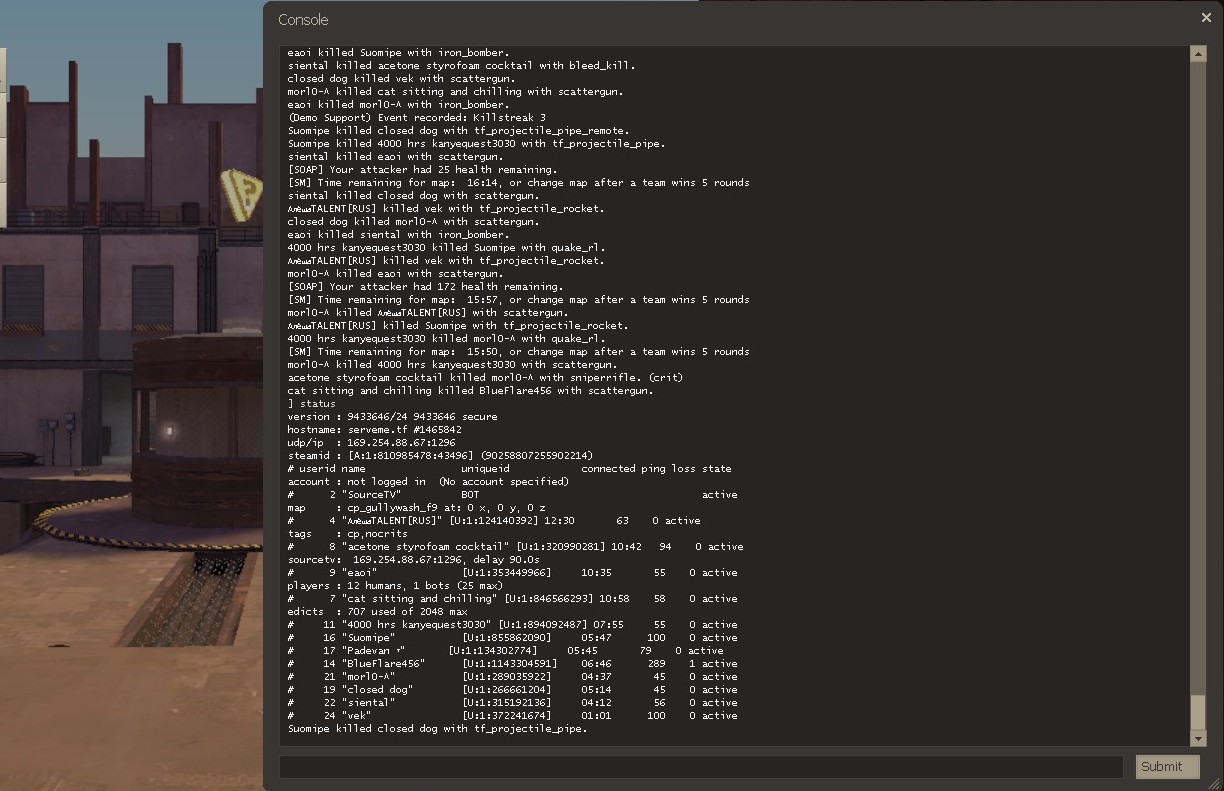The image size is (1224, 791).
Task: Select the "BlueFlare456" player row
Action: click(x=510, y=664)
